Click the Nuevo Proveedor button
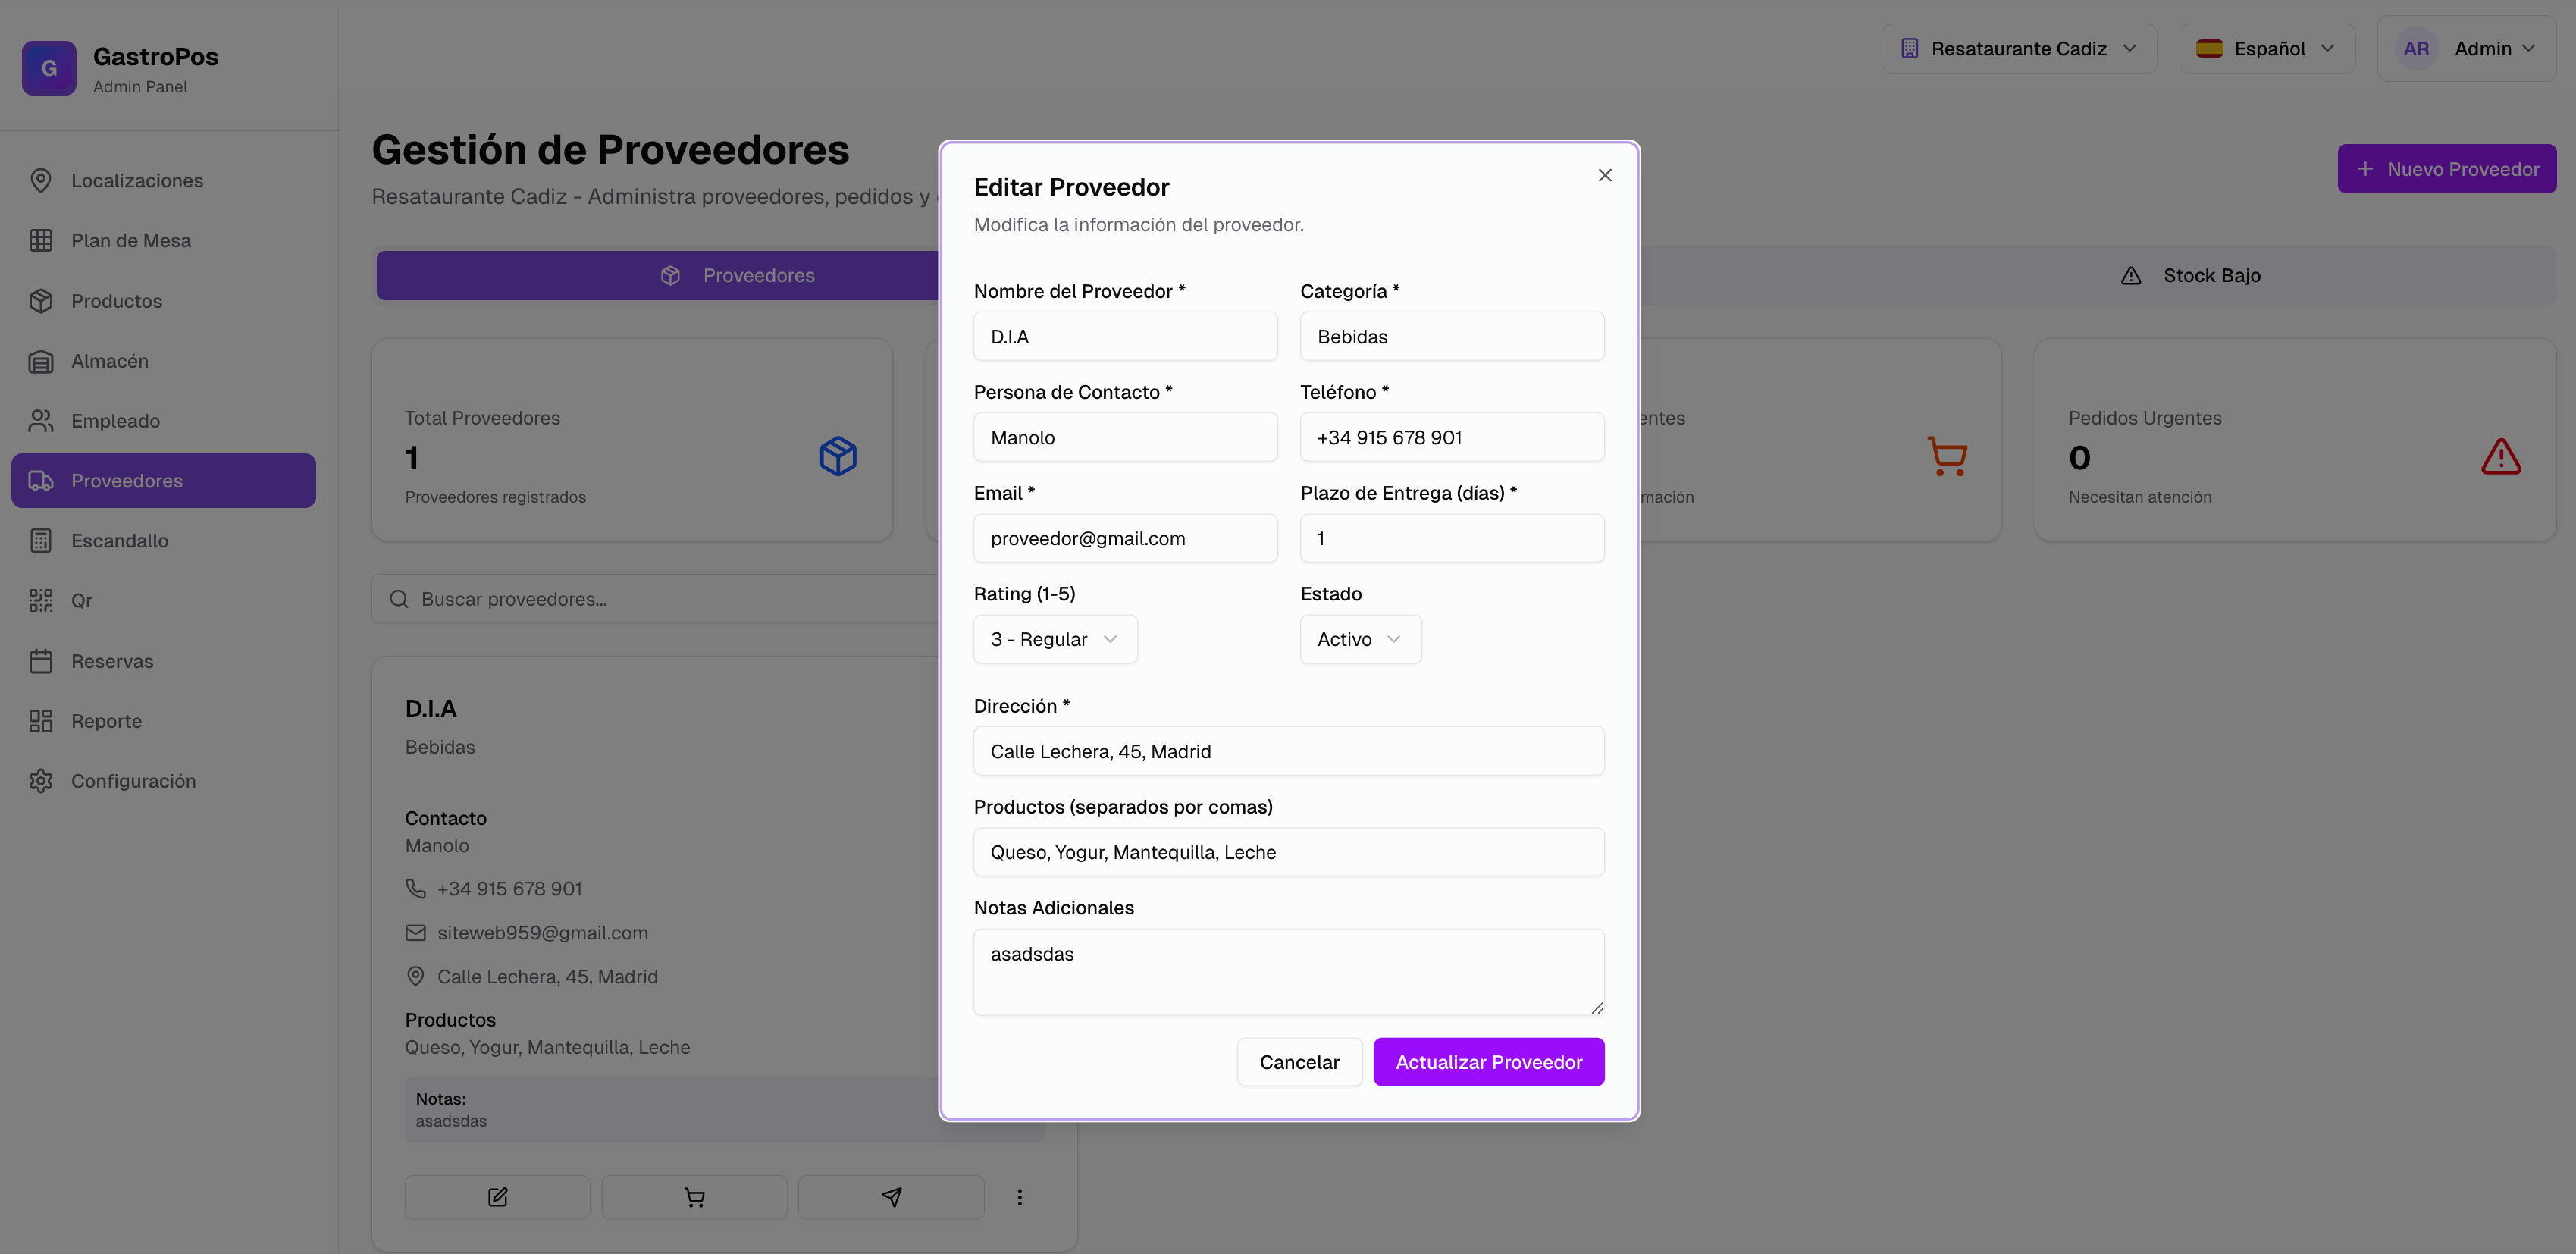The height and width of the screenshot is (1254, 2576). pos(2447,168)
